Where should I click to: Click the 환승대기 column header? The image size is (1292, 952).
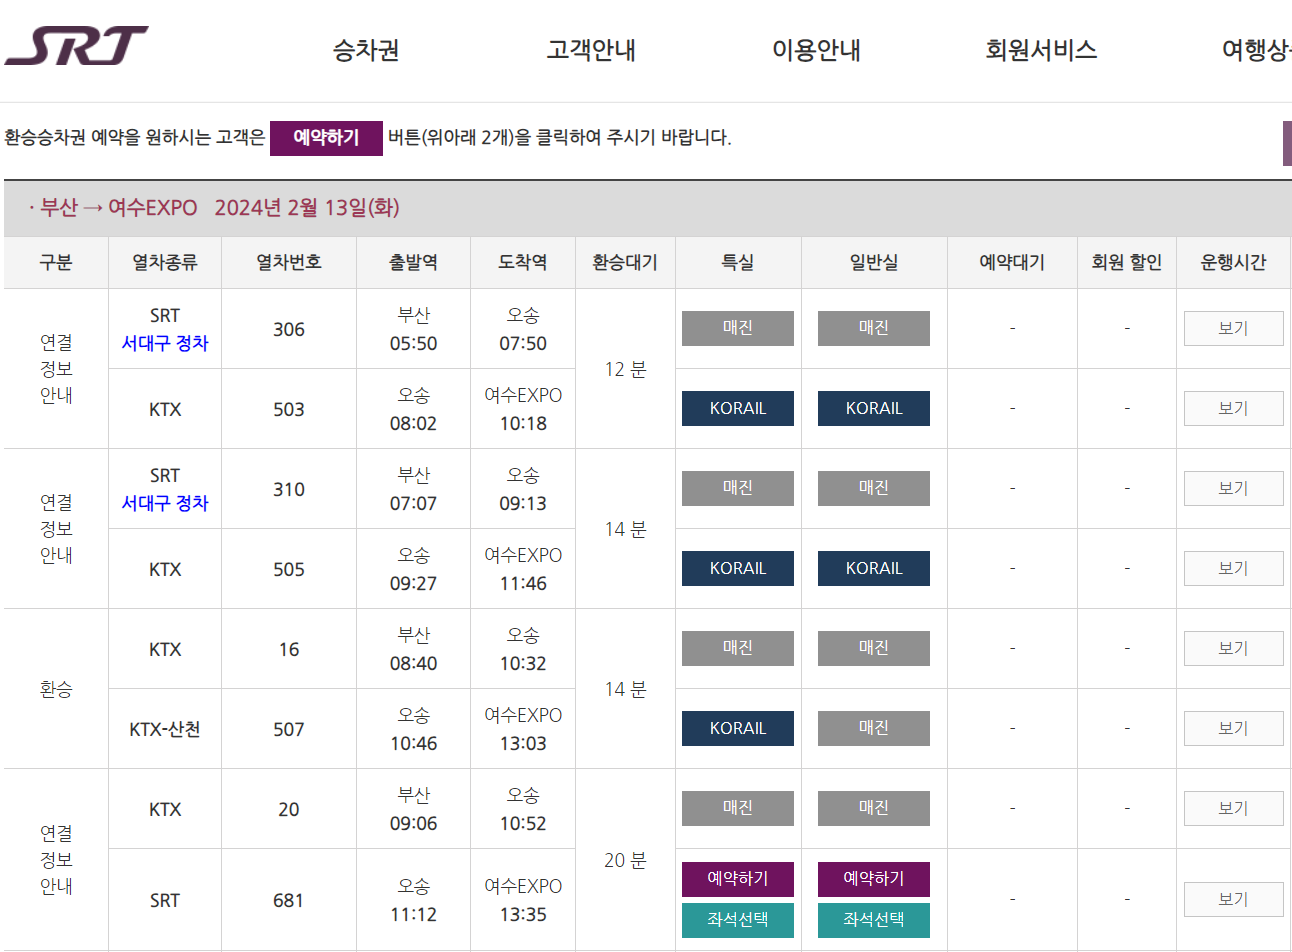coord(625,262)
